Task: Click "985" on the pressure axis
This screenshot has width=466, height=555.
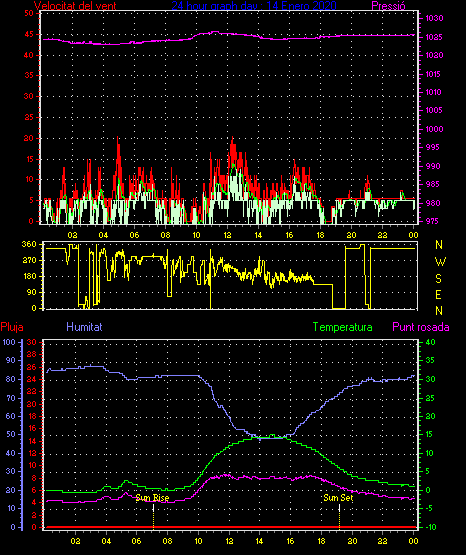Action: coord(433,184)
